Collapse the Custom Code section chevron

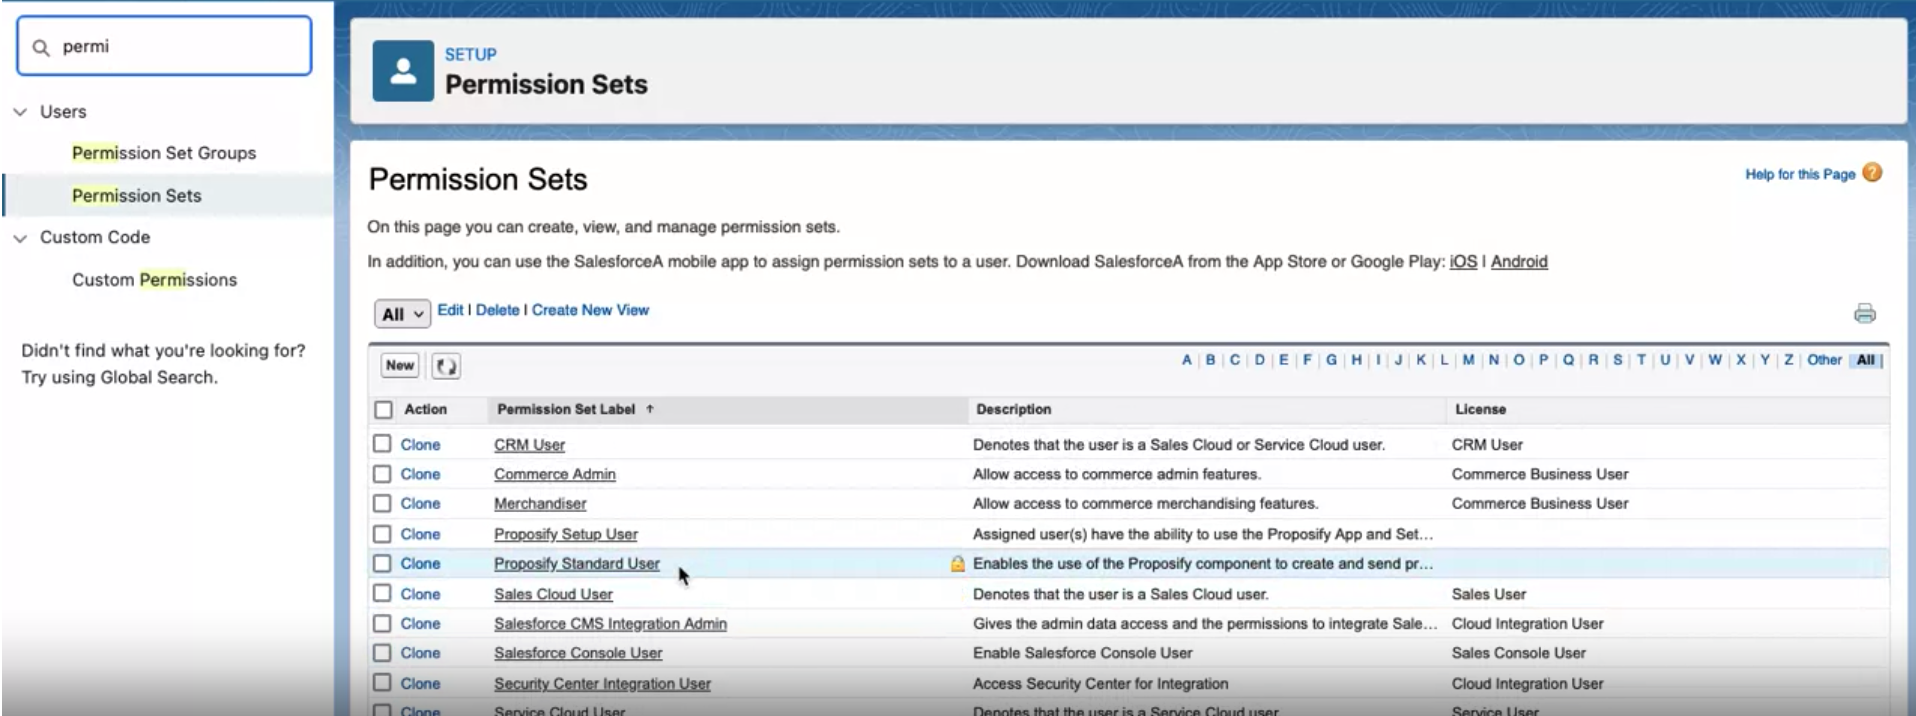coord(20,238)
